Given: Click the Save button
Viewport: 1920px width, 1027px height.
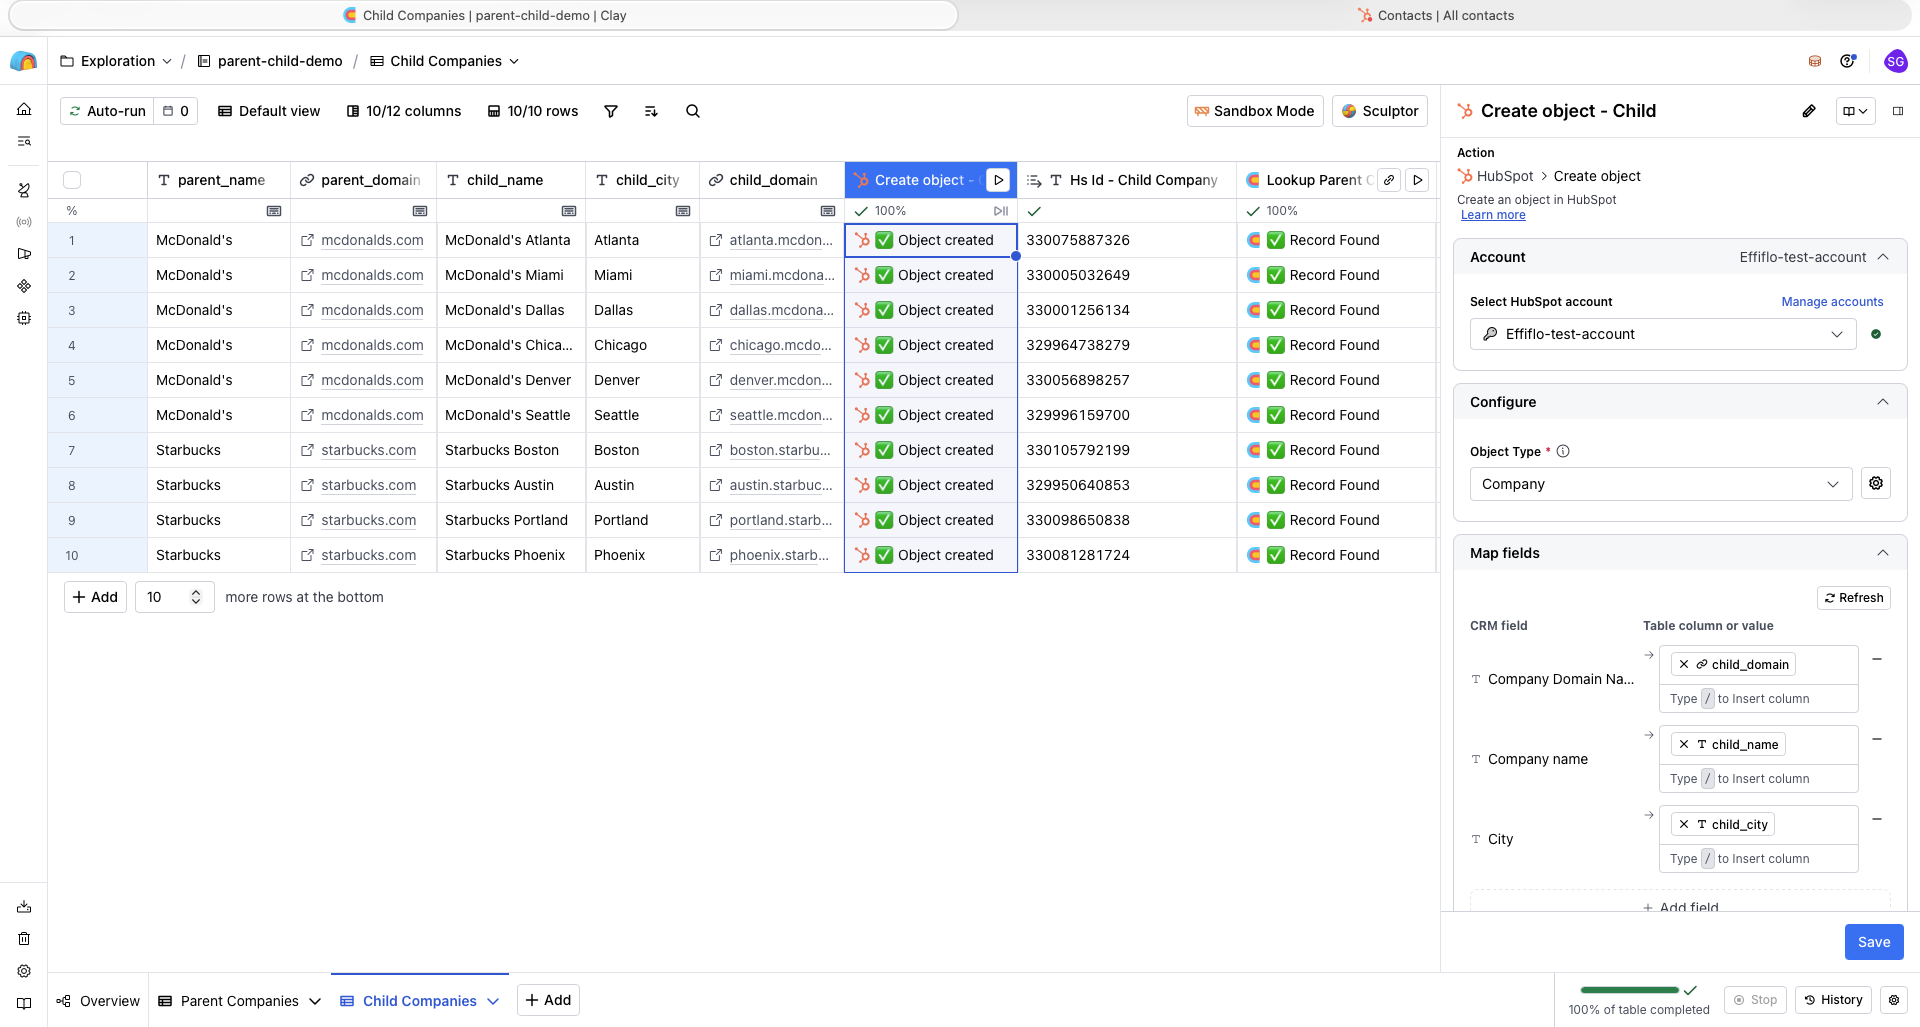Looking at the screenshot, I should tap(1874, 942).
